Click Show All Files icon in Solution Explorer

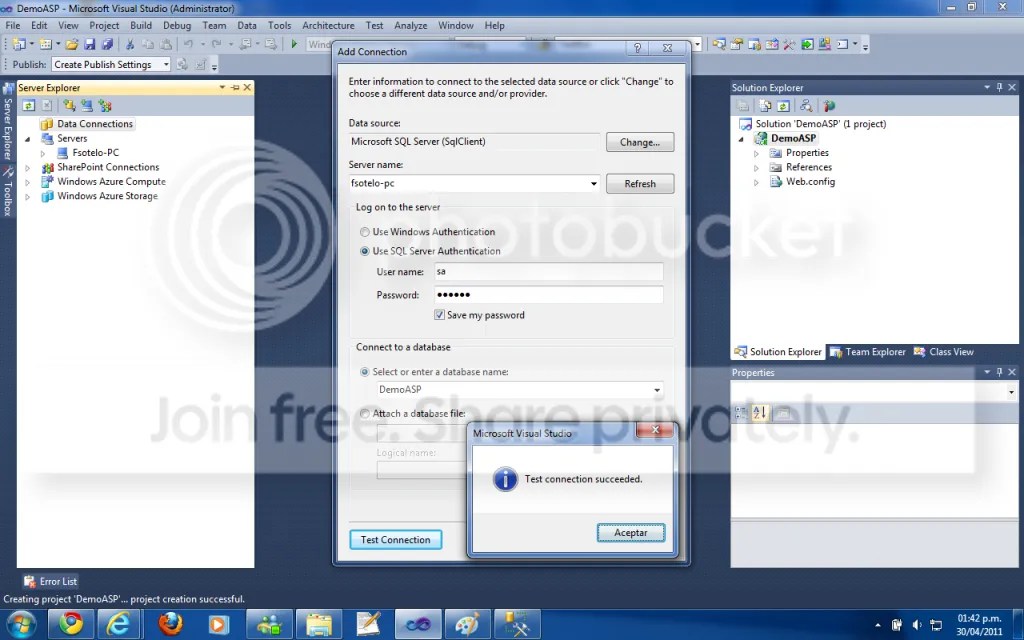point(765,105)
